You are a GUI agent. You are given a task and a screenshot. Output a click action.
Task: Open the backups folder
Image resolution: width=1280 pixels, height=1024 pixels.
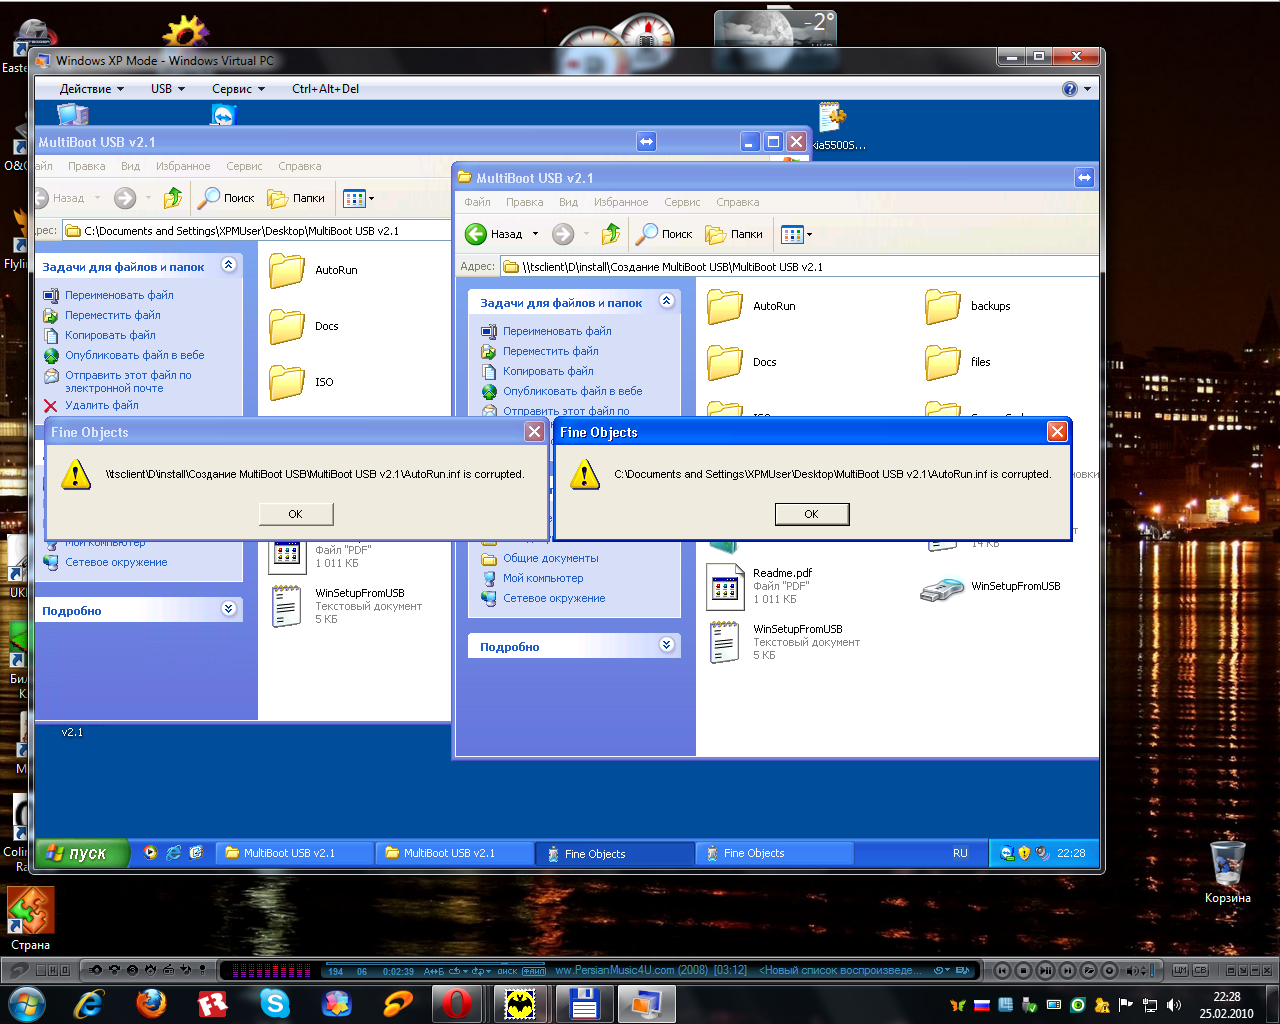pyautogui.click(x=944, y=307)
